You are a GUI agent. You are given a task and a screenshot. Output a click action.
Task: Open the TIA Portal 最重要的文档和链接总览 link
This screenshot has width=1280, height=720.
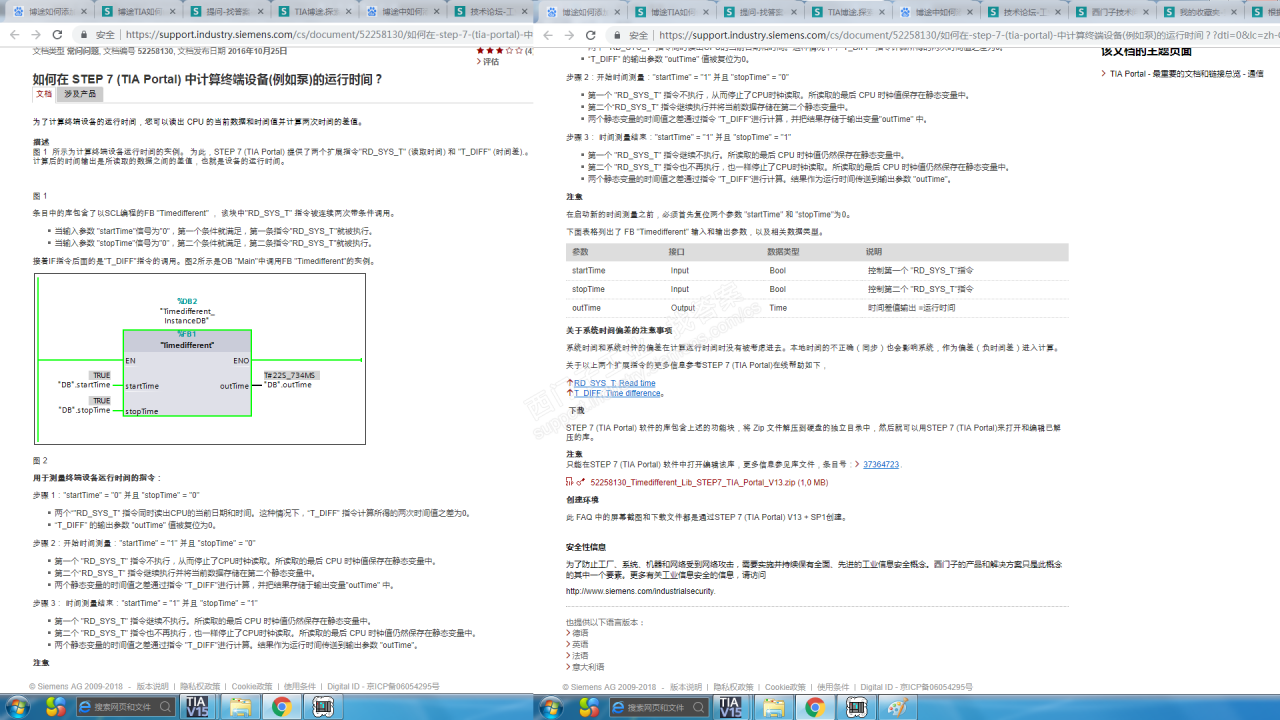tap(1186, 74)
